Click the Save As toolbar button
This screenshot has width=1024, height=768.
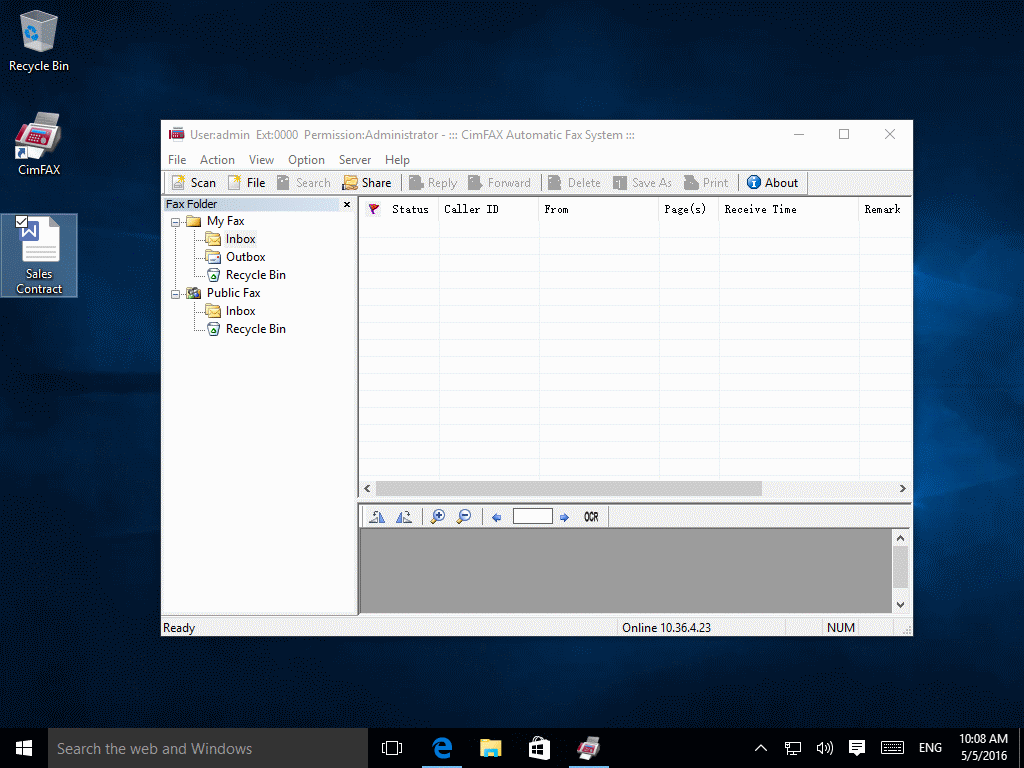642,183
